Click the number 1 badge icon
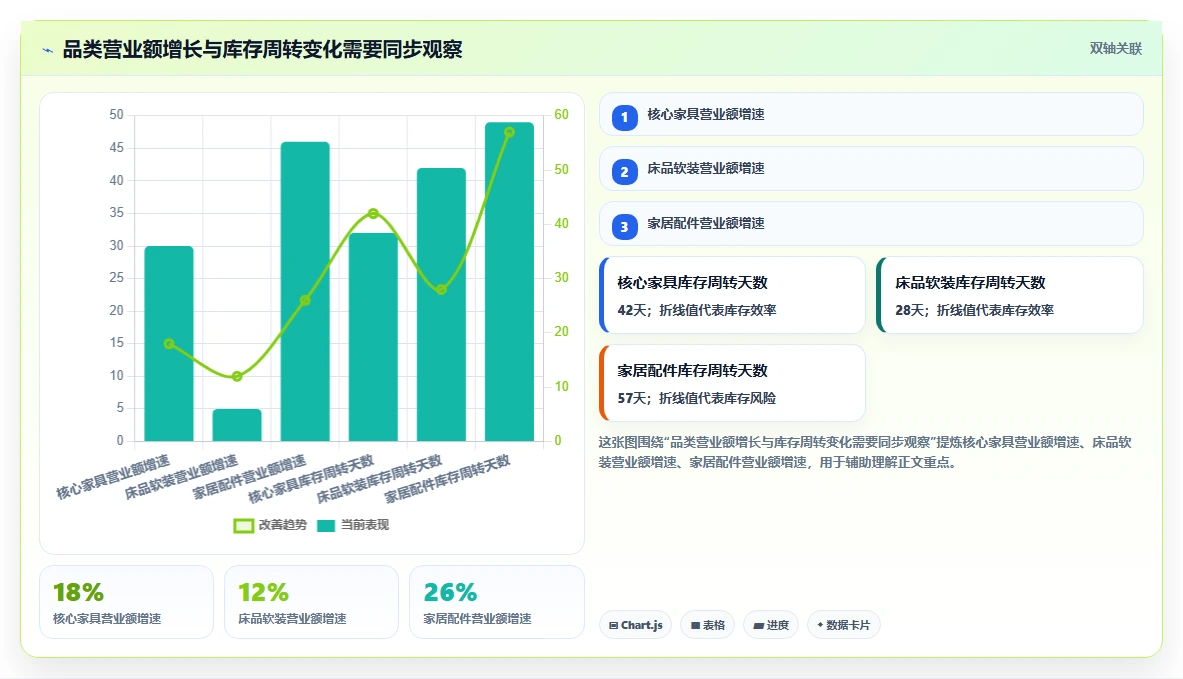1183x679 pixels. 624,117
